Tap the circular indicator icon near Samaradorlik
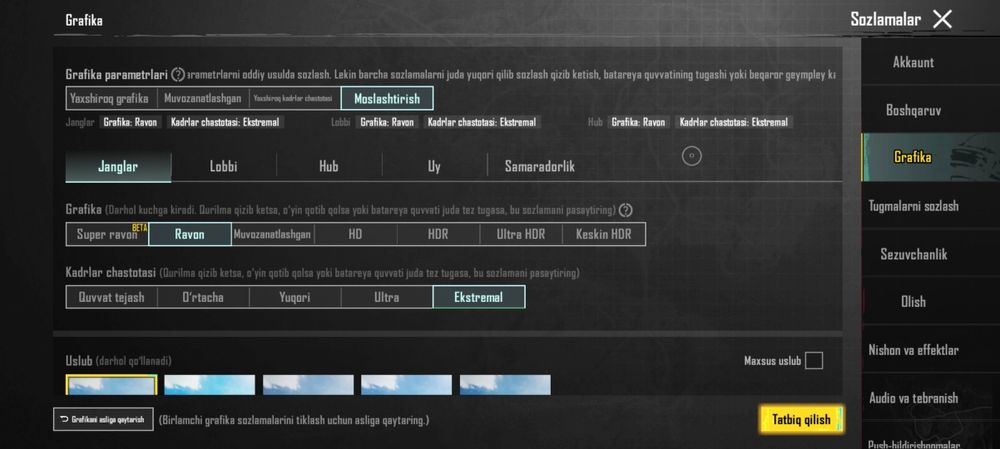This screenshot has height=449, width=1000. [x=691, y=156]
